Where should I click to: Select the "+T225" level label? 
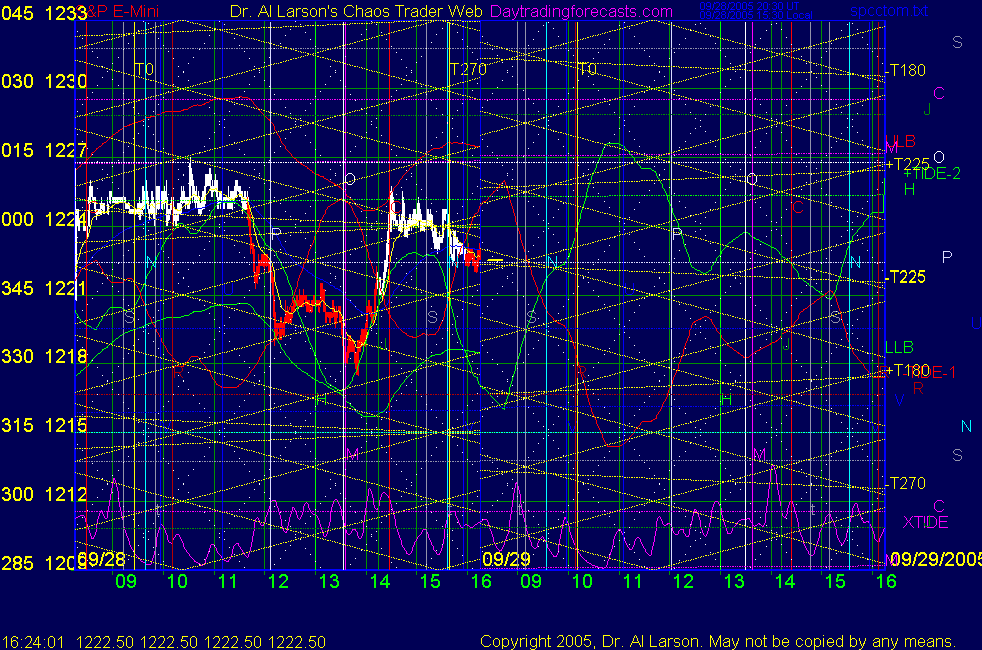point(907,164)
